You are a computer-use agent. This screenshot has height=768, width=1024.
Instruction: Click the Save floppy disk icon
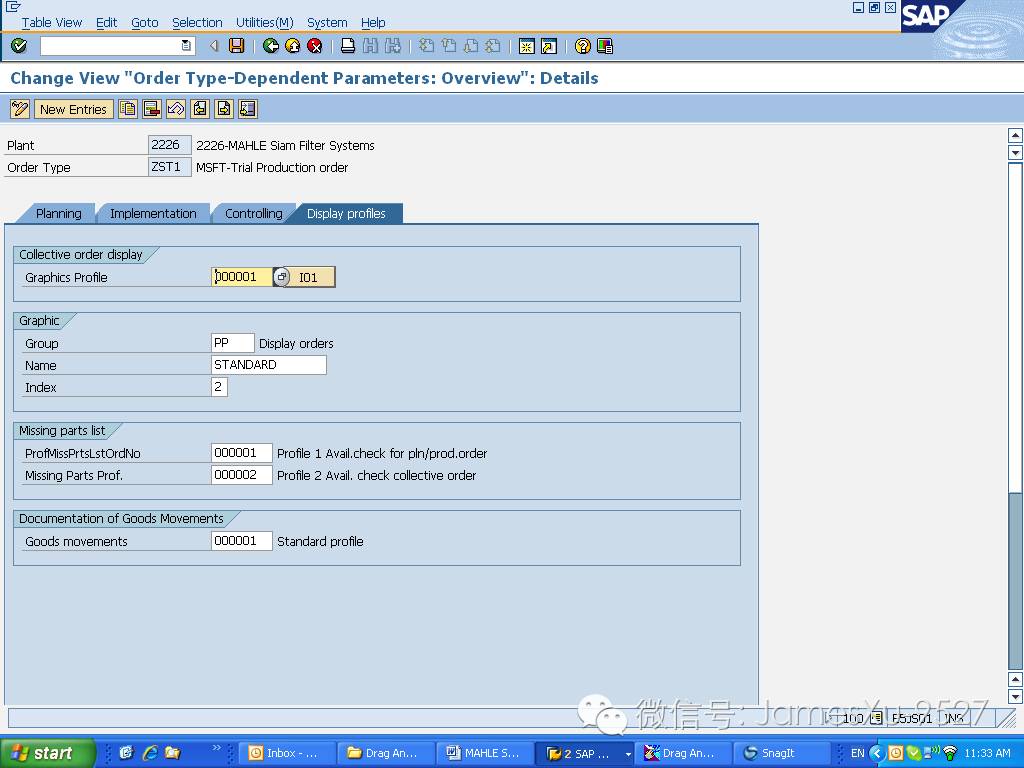point(236,46)
